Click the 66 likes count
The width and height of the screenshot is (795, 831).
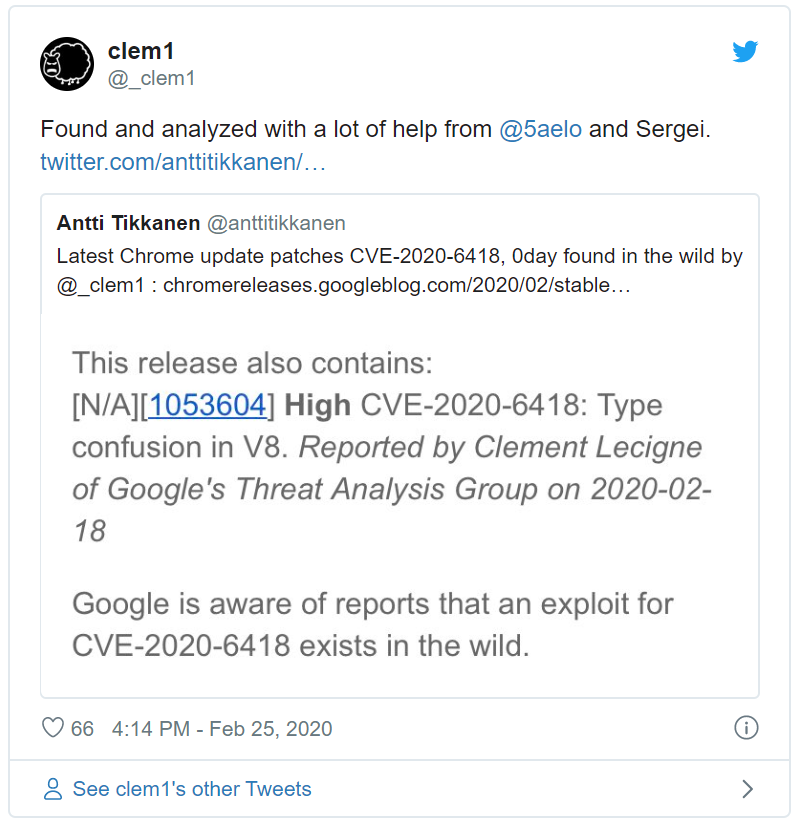point(82,729)
